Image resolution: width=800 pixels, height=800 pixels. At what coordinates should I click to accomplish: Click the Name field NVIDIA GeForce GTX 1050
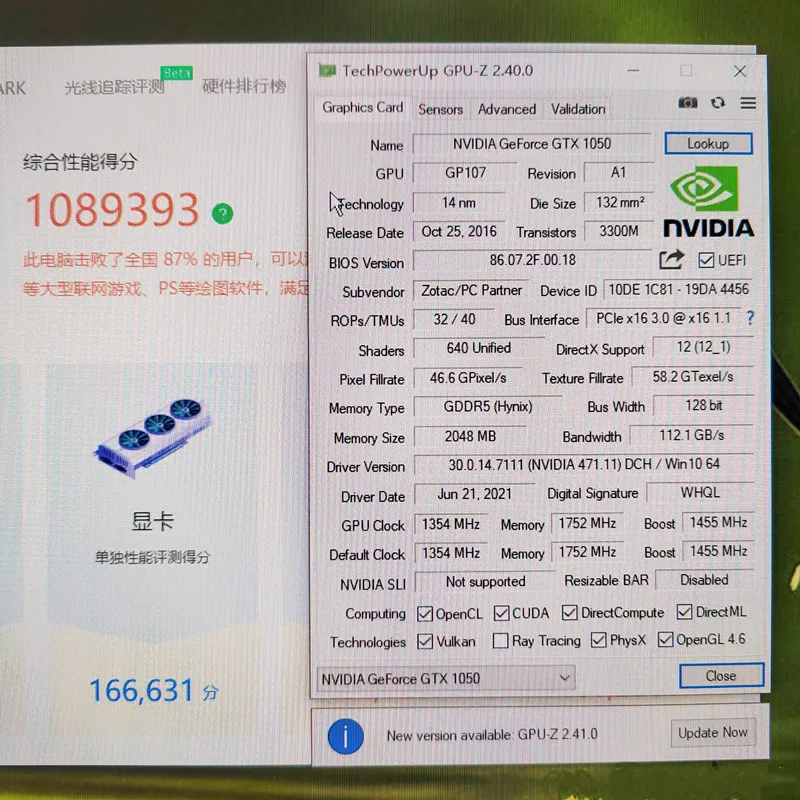point(532,144)
